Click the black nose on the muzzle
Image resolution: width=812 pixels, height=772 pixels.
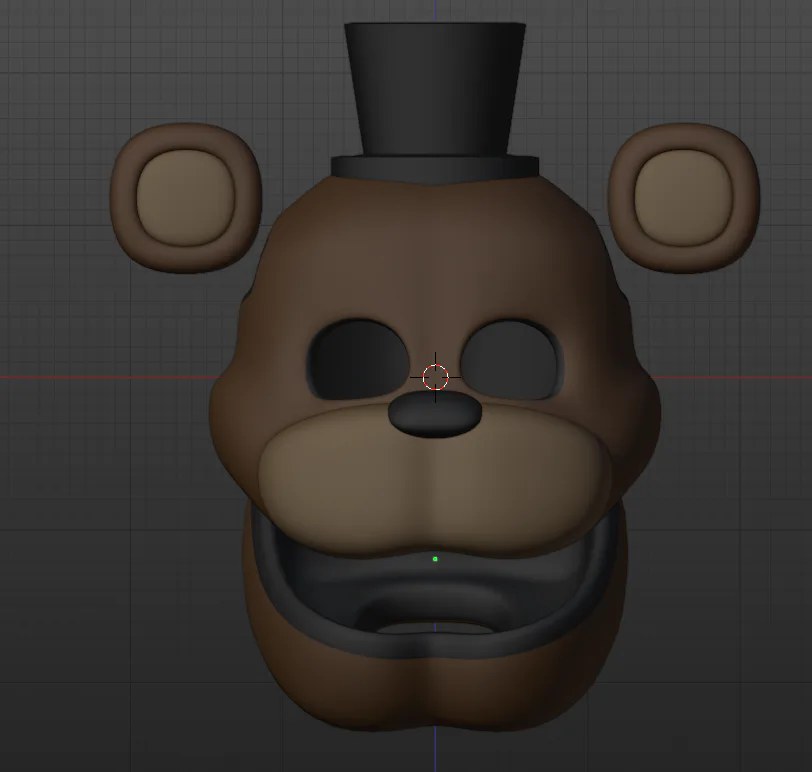click(x=435, y=413)
